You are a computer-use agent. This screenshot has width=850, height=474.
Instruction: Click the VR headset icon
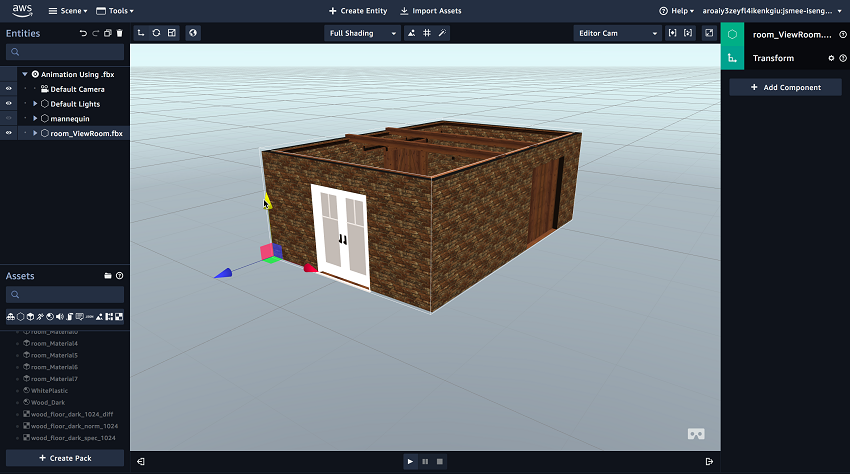(x=696, y=434)
